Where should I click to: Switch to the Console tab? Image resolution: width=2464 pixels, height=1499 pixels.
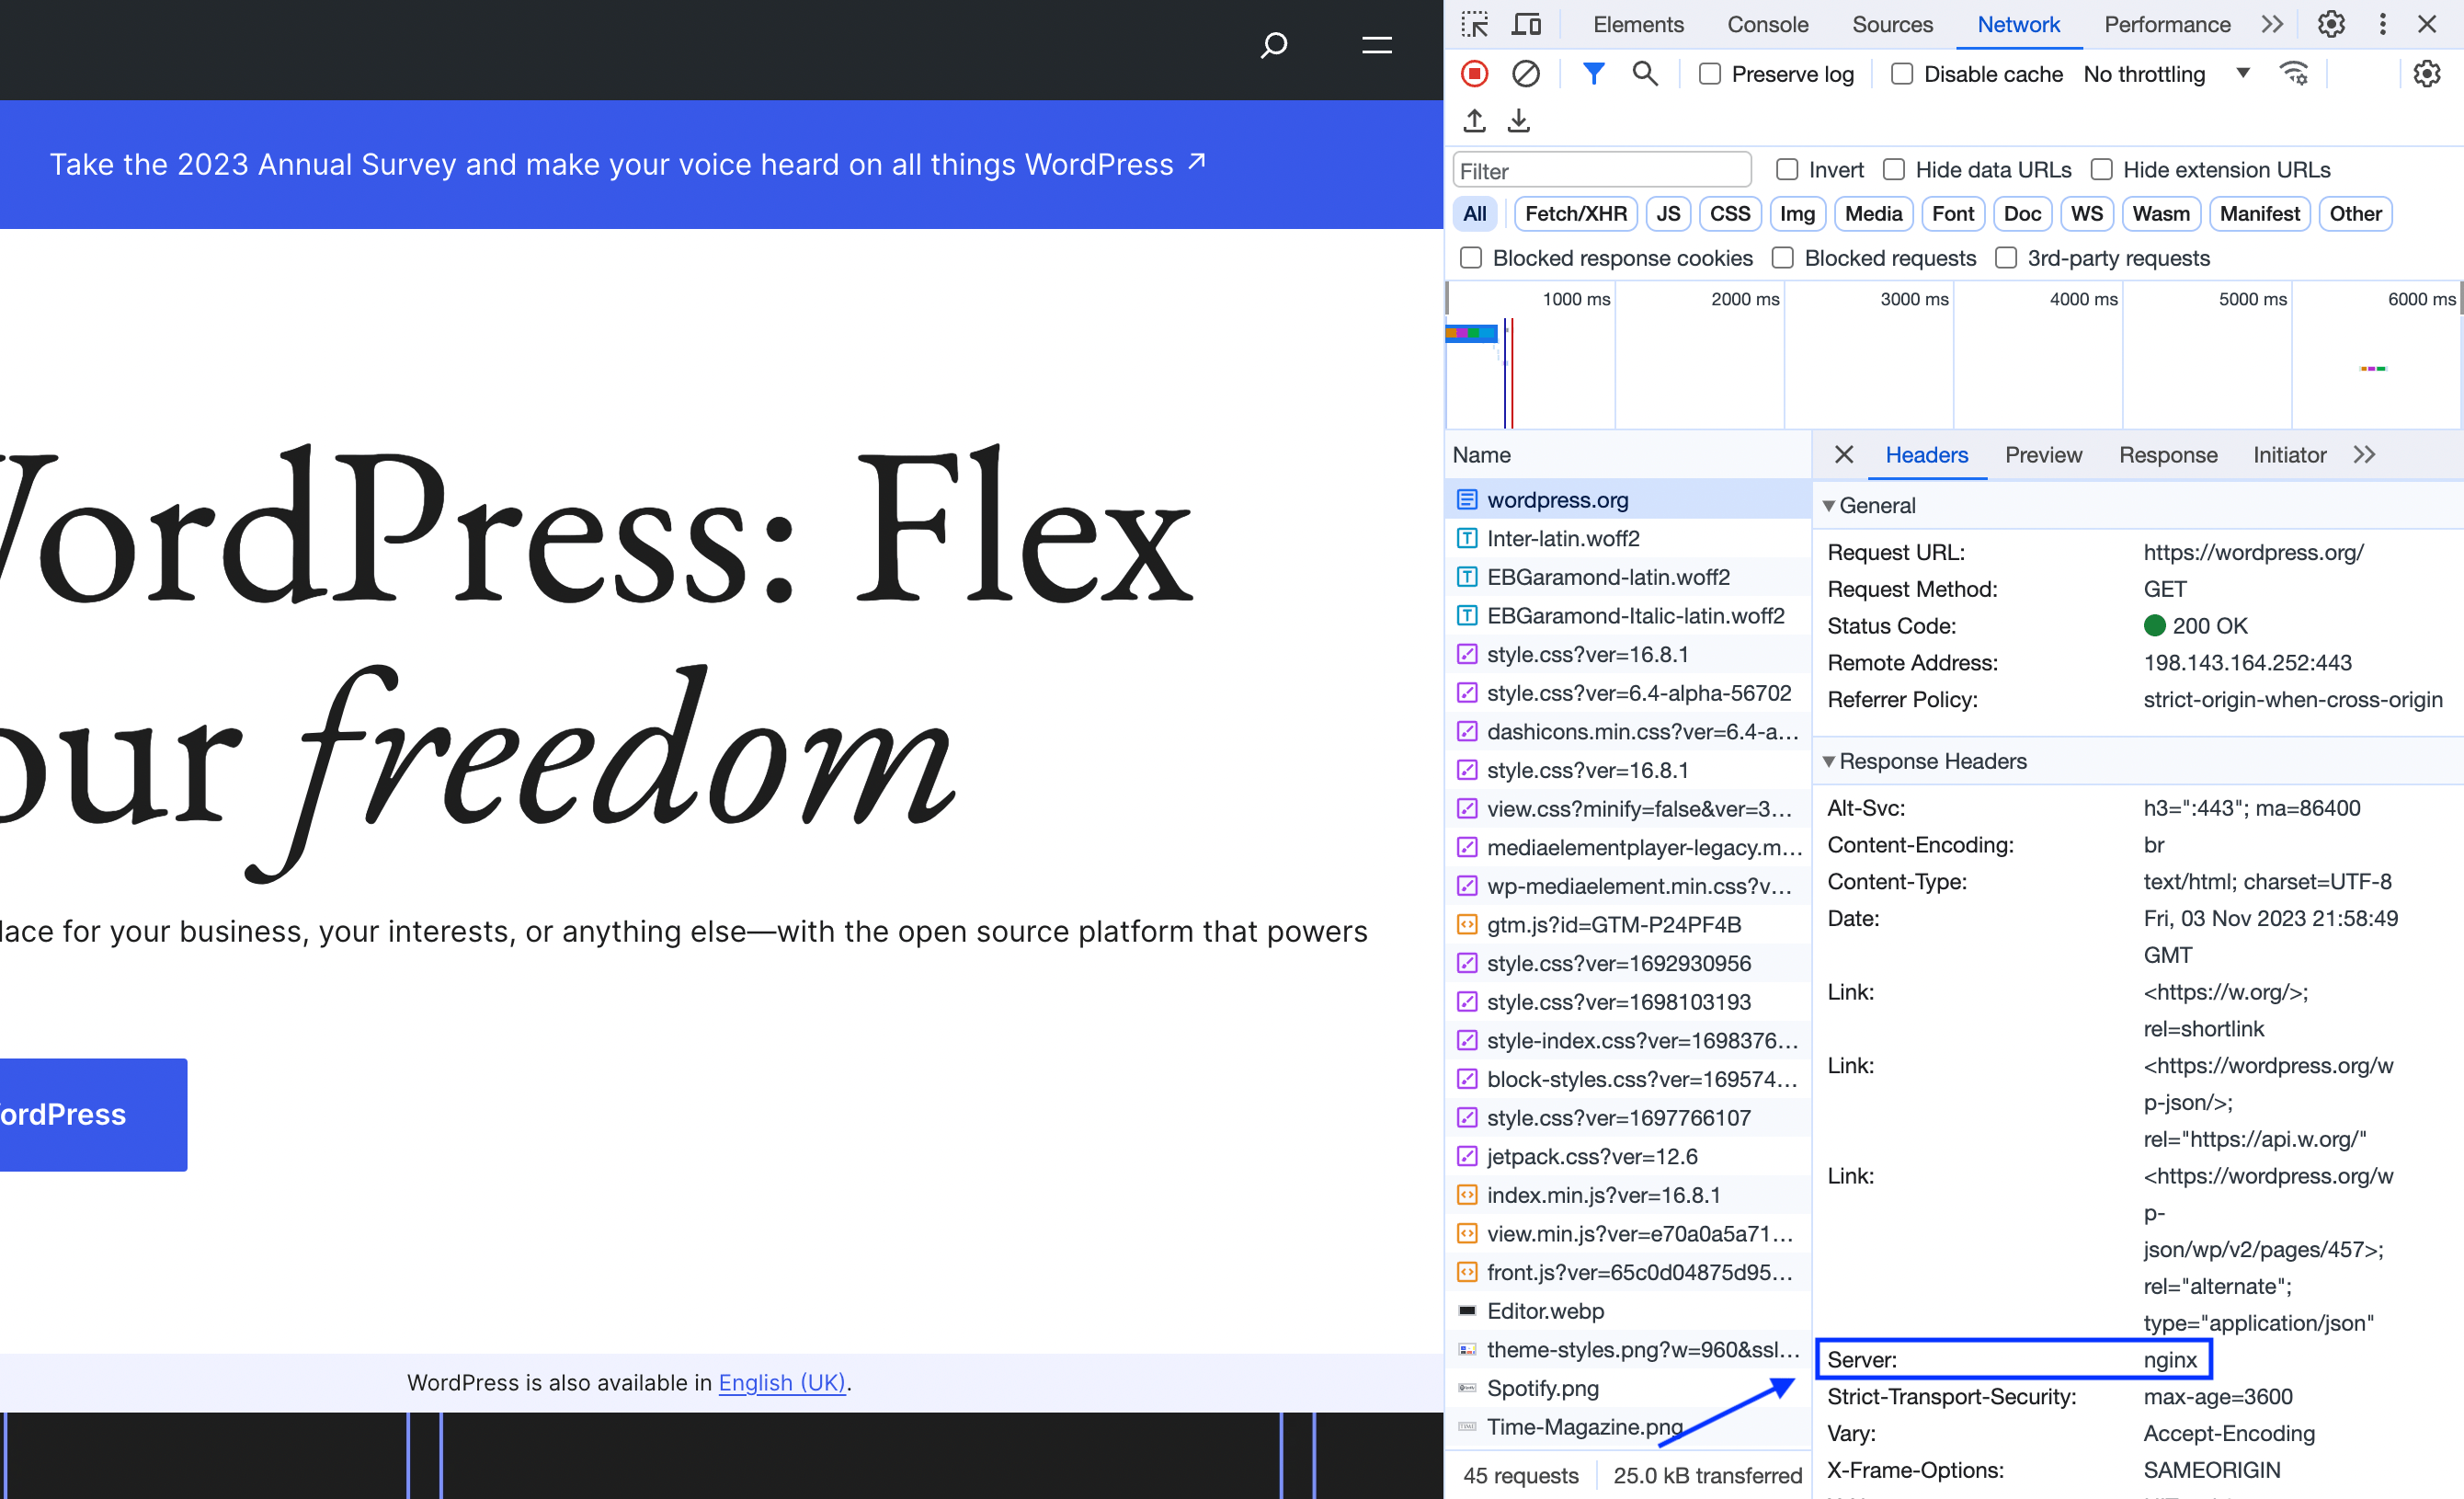click(1766, 23)
